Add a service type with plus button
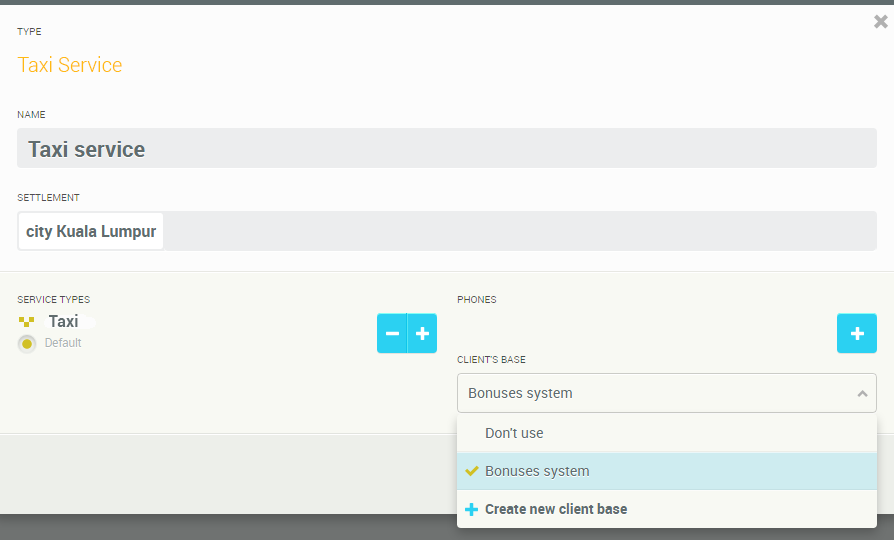The height and width of the screenshot is (540, 894). 422,333
